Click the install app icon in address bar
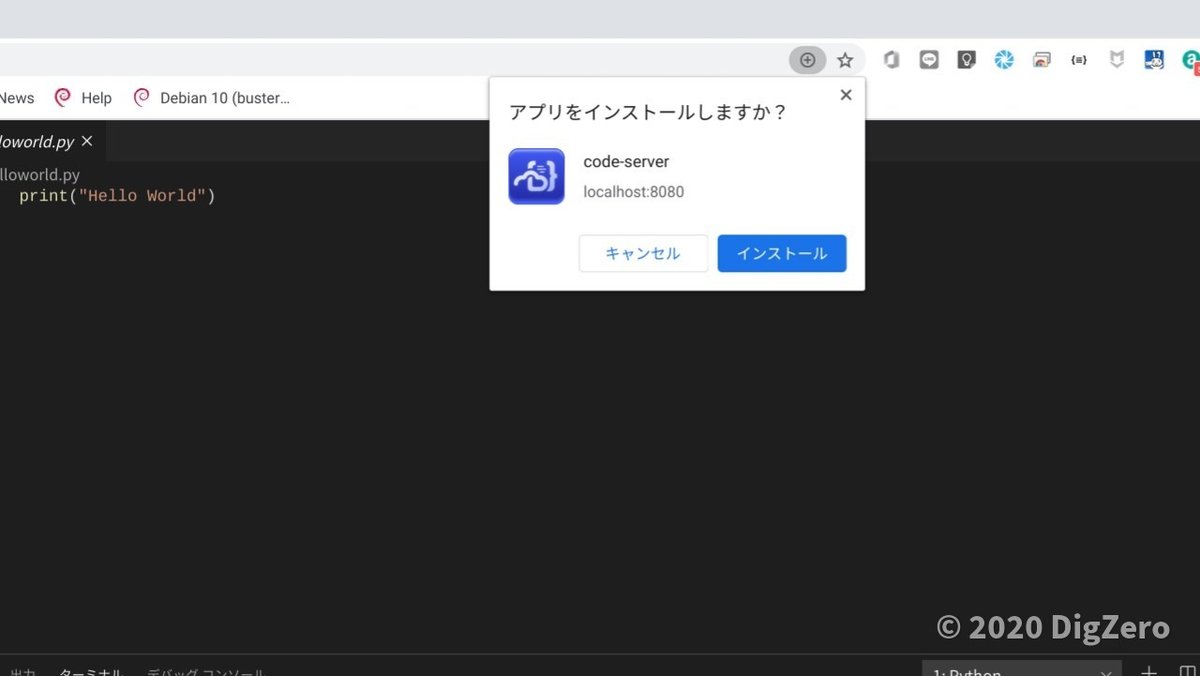The image size is (1200, 676). tap(807, 60)
